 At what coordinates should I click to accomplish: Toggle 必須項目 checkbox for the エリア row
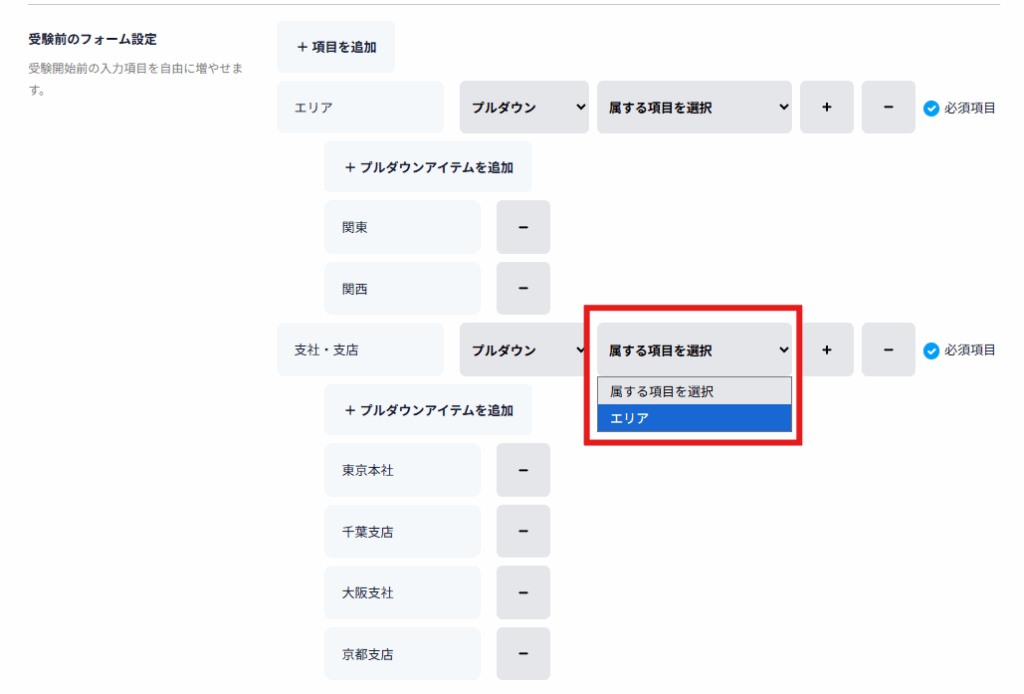pos(931,108)
